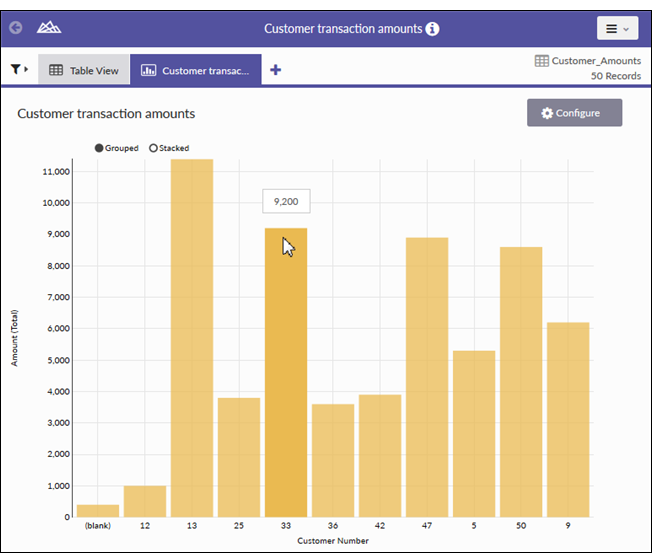
Task: Open the hamburger menu dropdown
Action: click(x=617, y=29)
